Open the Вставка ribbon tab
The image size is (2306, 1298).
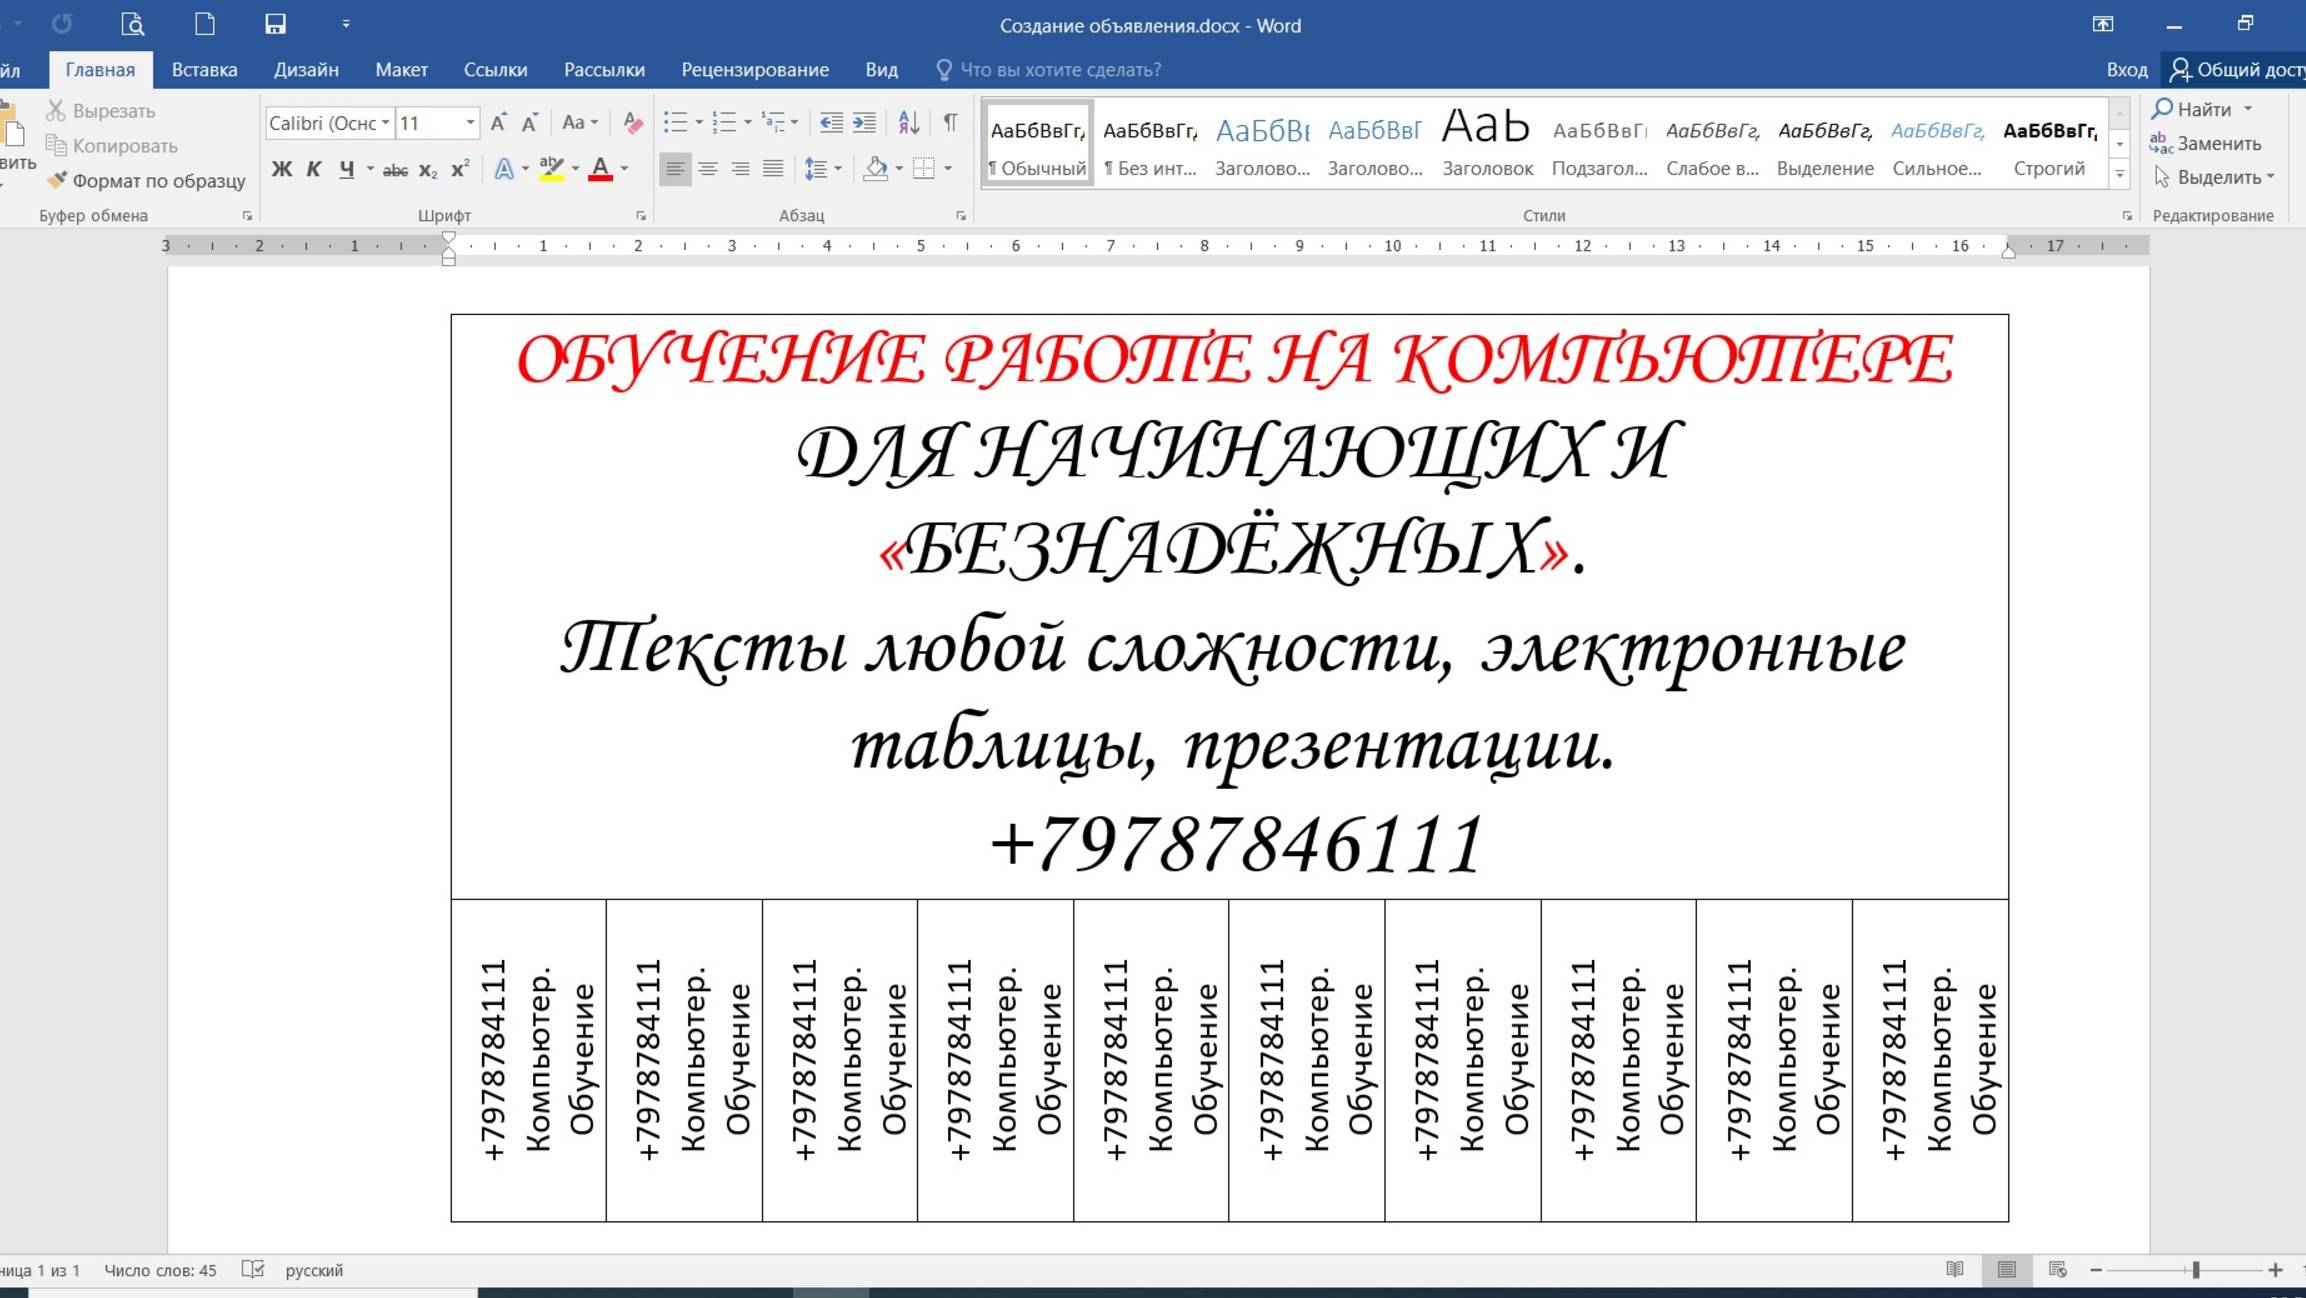point(204,70)
